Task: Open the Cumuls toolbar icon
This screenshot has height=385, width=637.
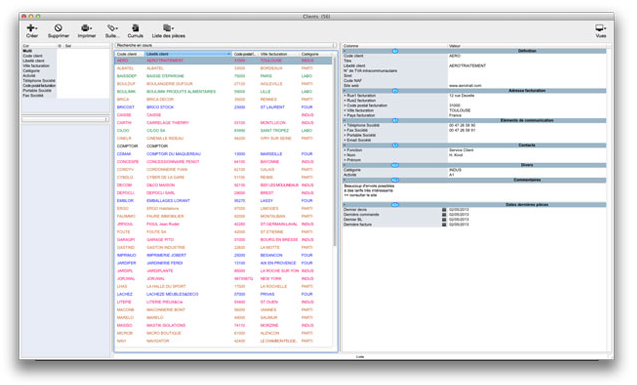Action: [135, 28]
